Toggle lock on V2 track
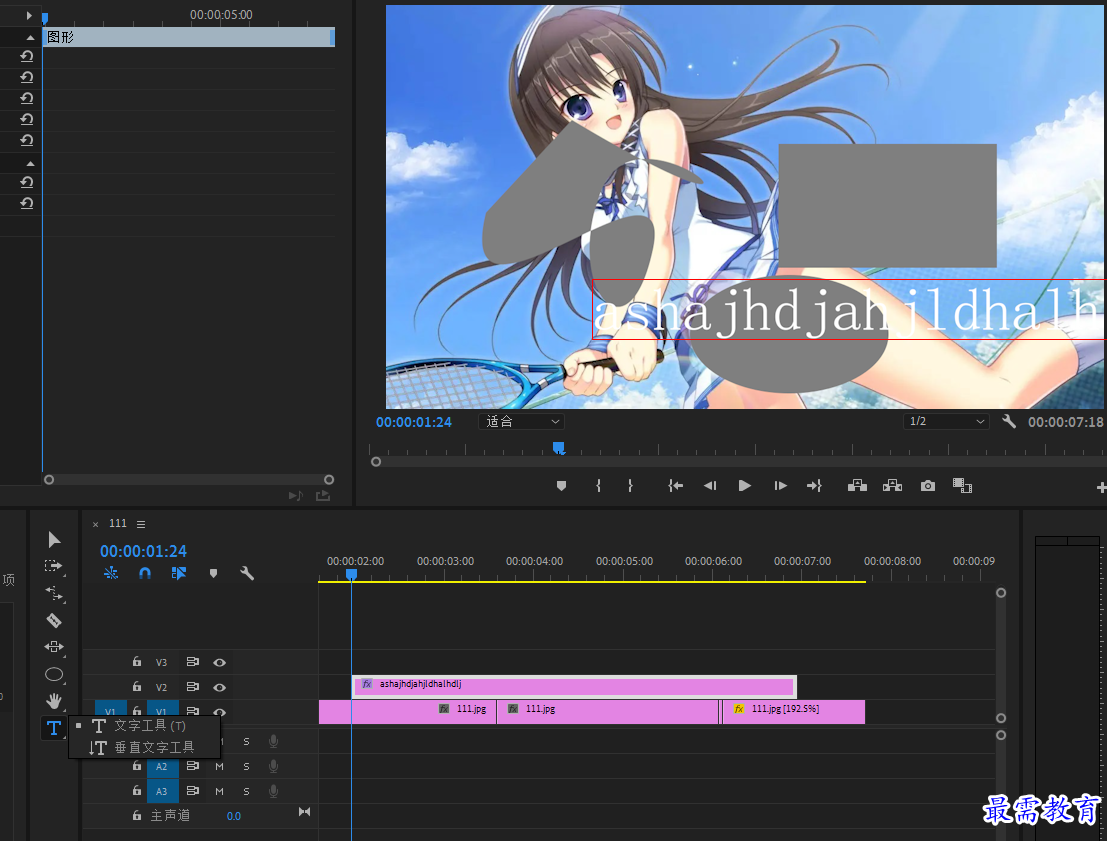The image size is (1107, 841). point(137,686)
